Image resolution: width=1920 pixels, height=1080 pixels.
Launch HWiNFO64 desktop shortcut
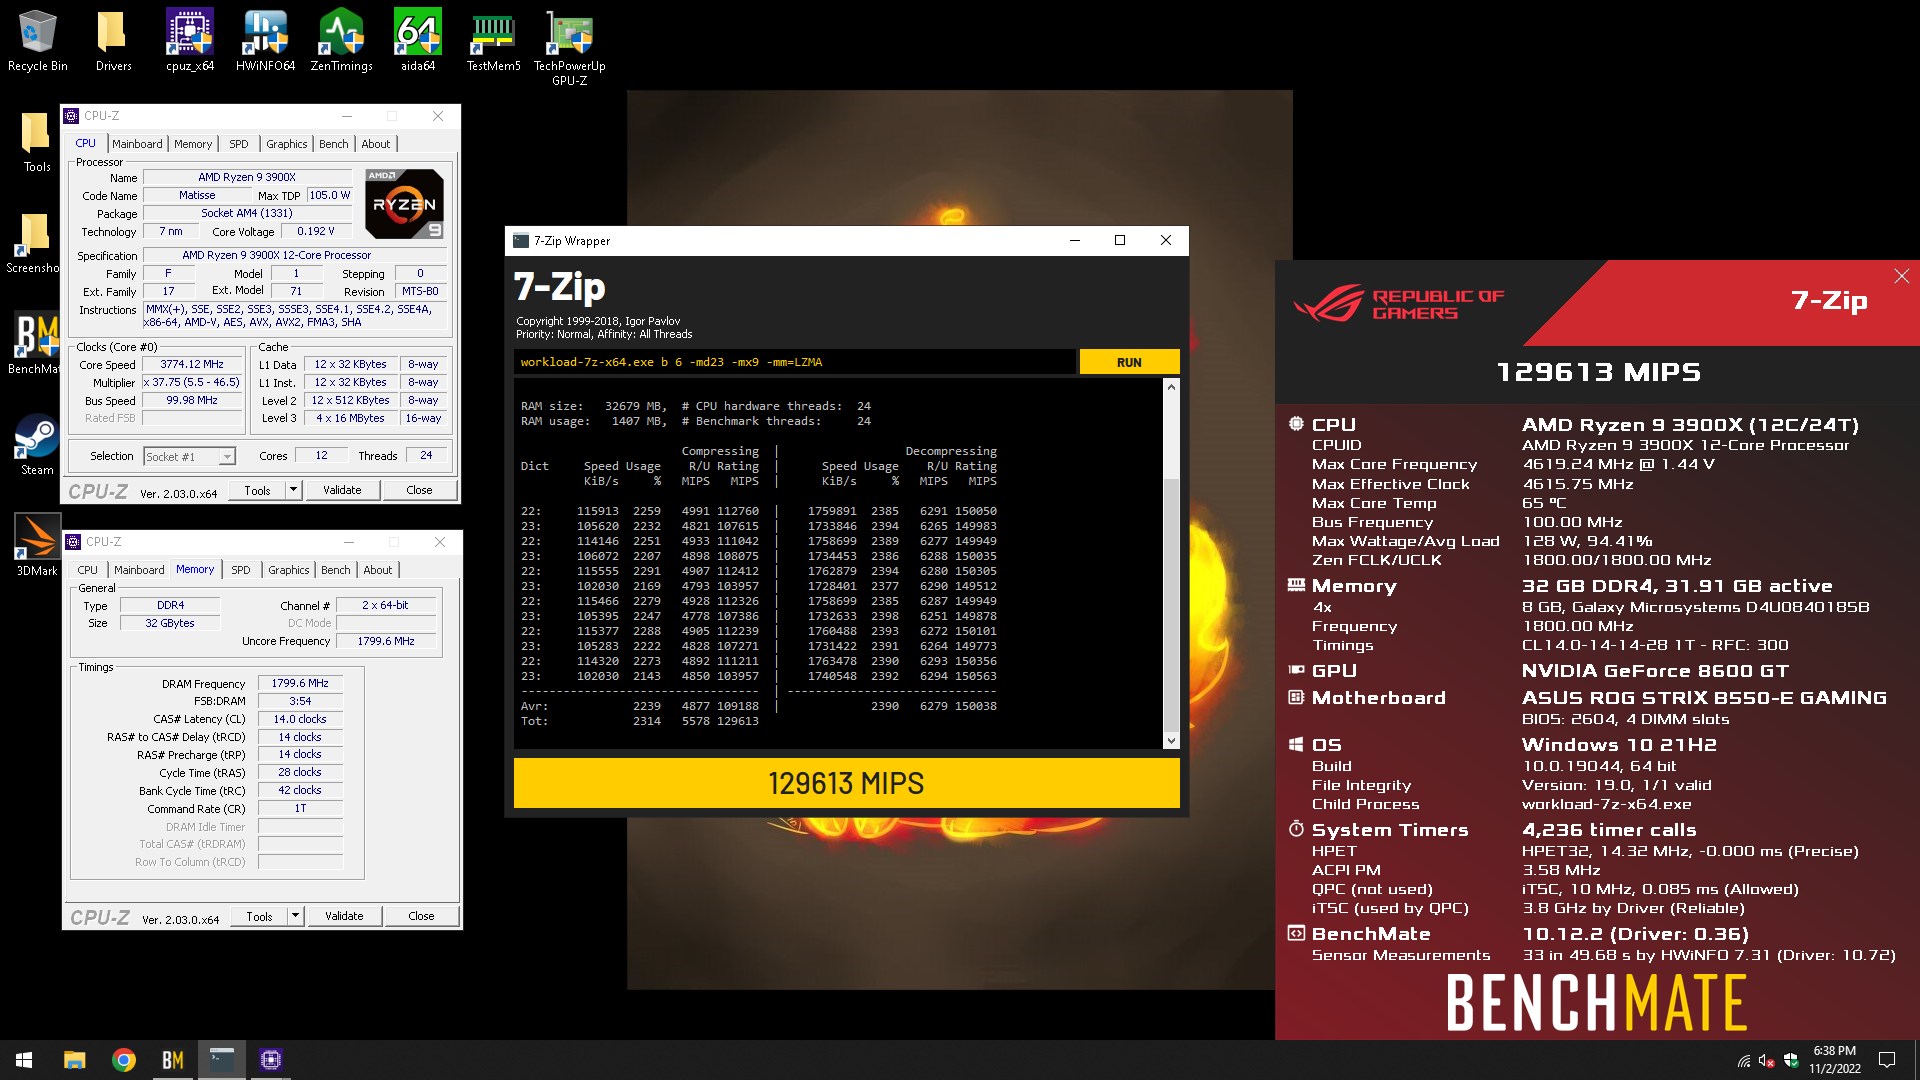pos(265,42)
